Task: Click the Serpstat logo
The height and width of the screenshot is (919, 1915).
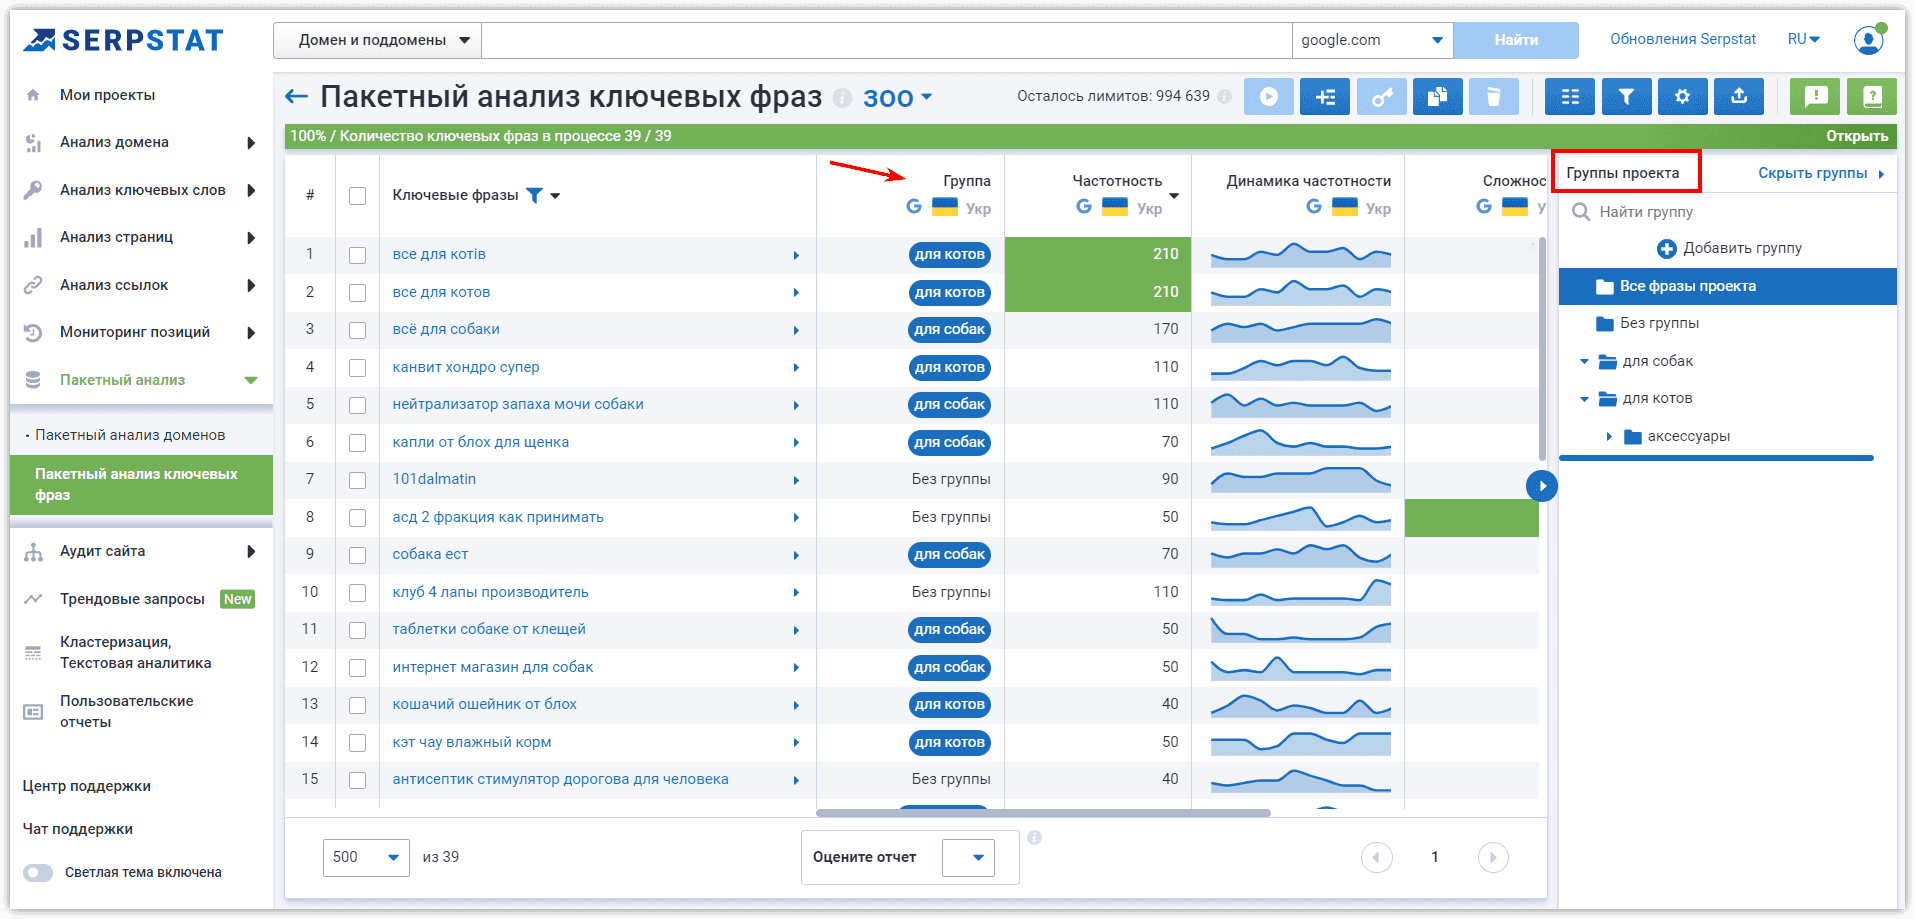Action: [123, 40]
